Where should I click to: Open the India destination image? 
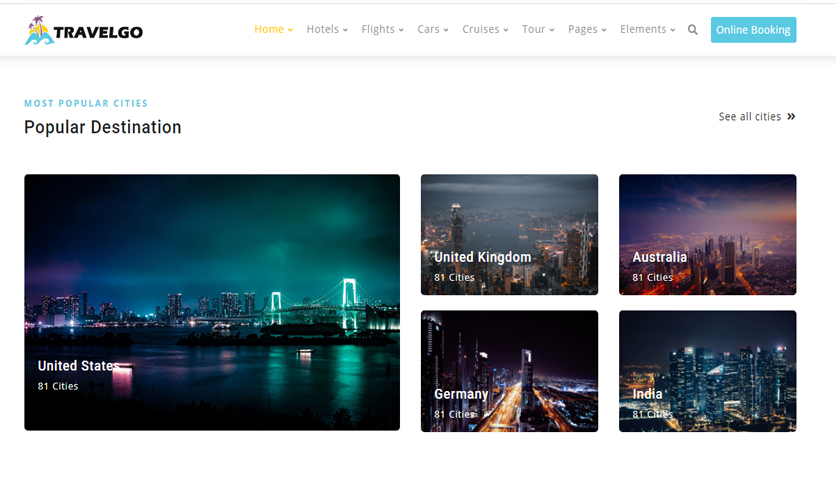coord(708,371)
